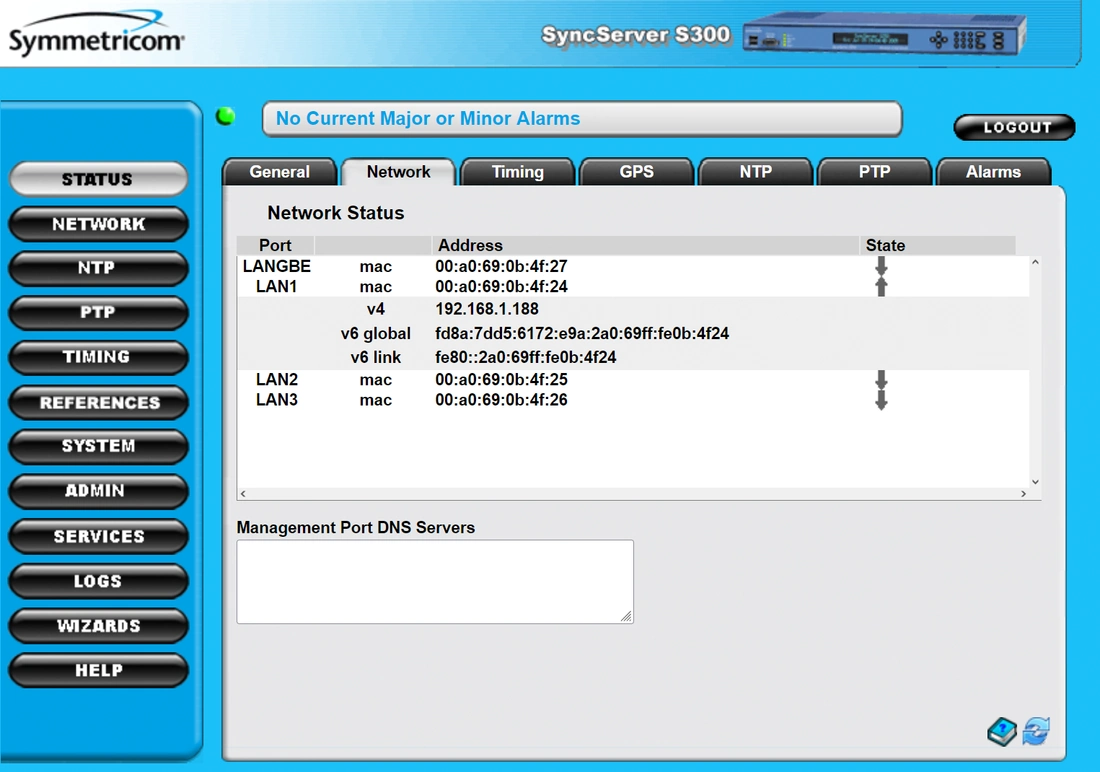Click the LOGOUT button
Image resolution: width=1100 pixels, height=772 pixels.
click(x=1014, y=127)
